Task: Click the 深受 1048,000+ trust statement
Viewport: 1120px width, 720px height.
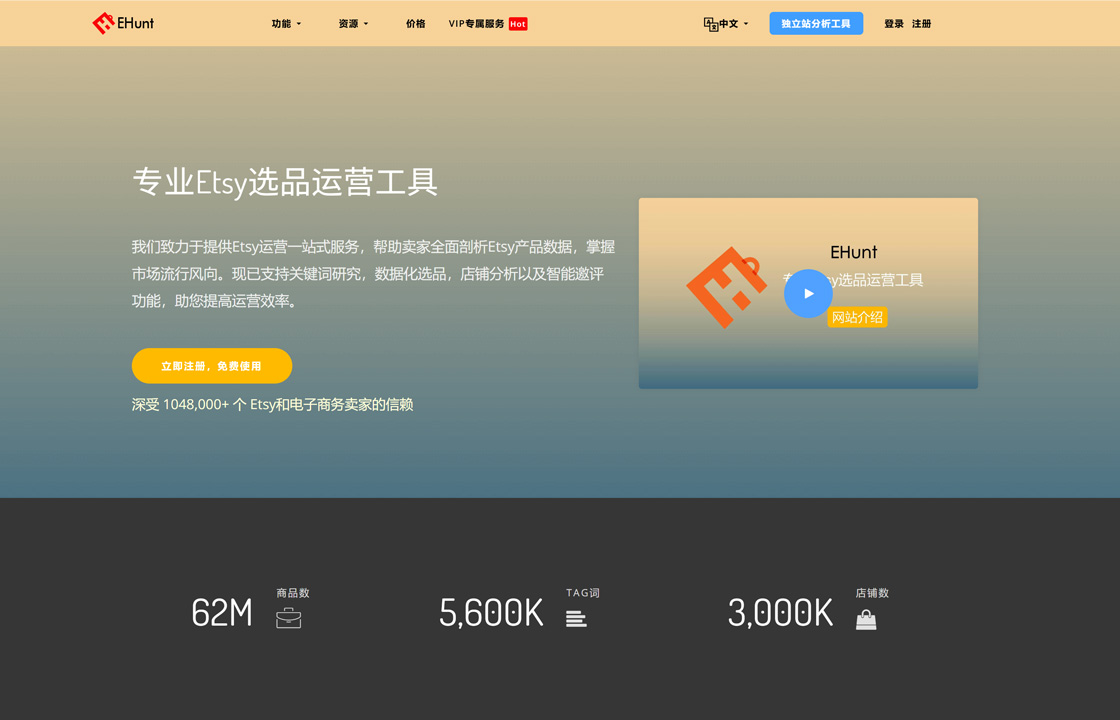Action: [x=272, y=404]
